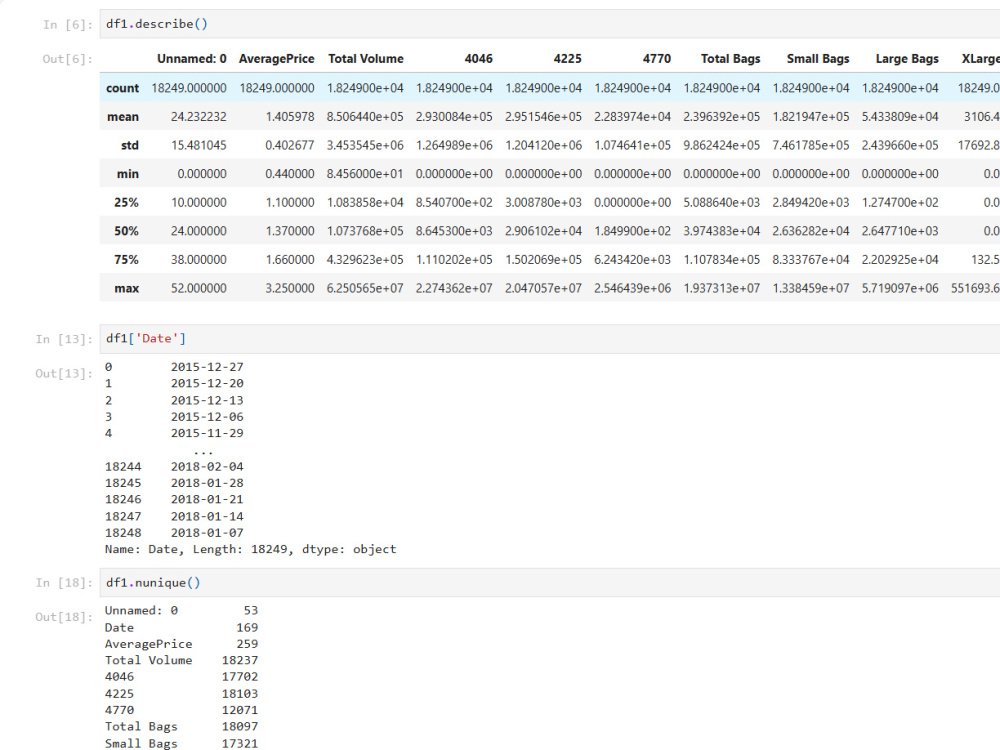Viewport: 1000px width, 750px height.
Task: Click the 4770 12071 nunique row
Action: (182, 710)
